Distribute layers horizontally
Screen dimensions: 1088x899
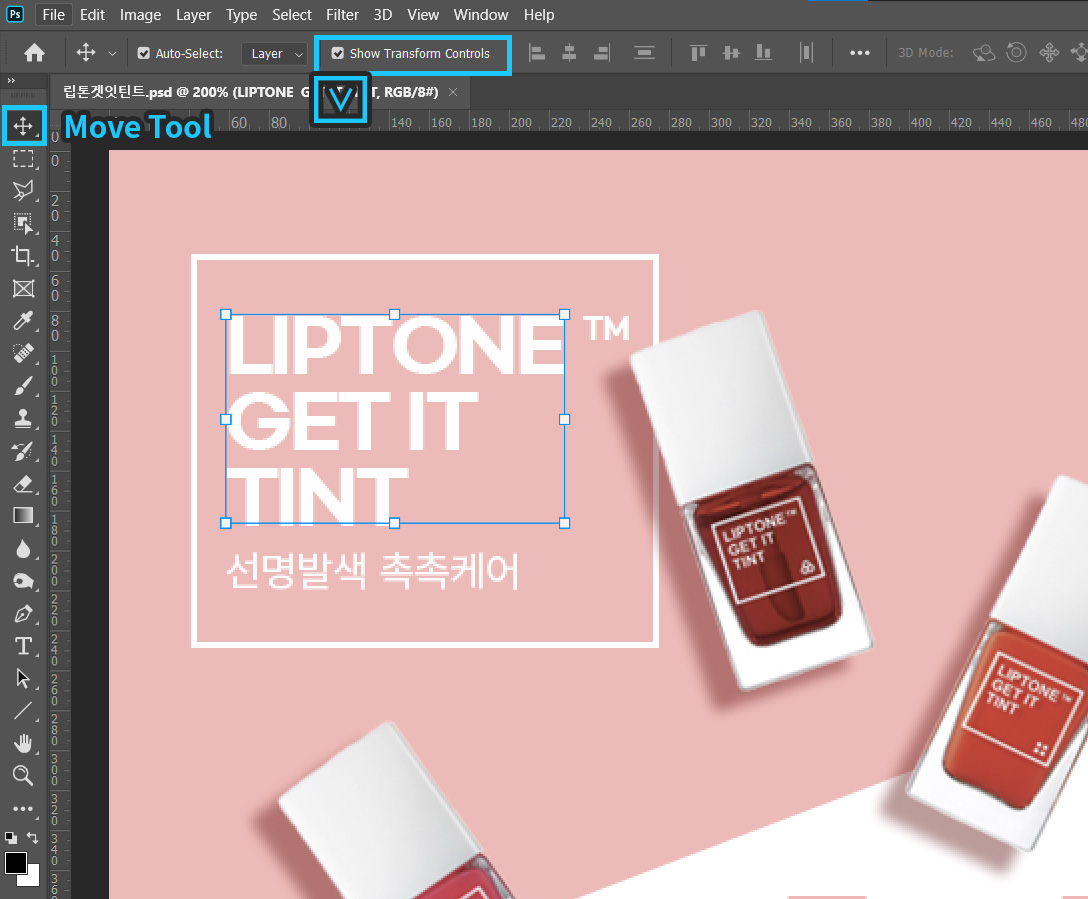point(806,53)
